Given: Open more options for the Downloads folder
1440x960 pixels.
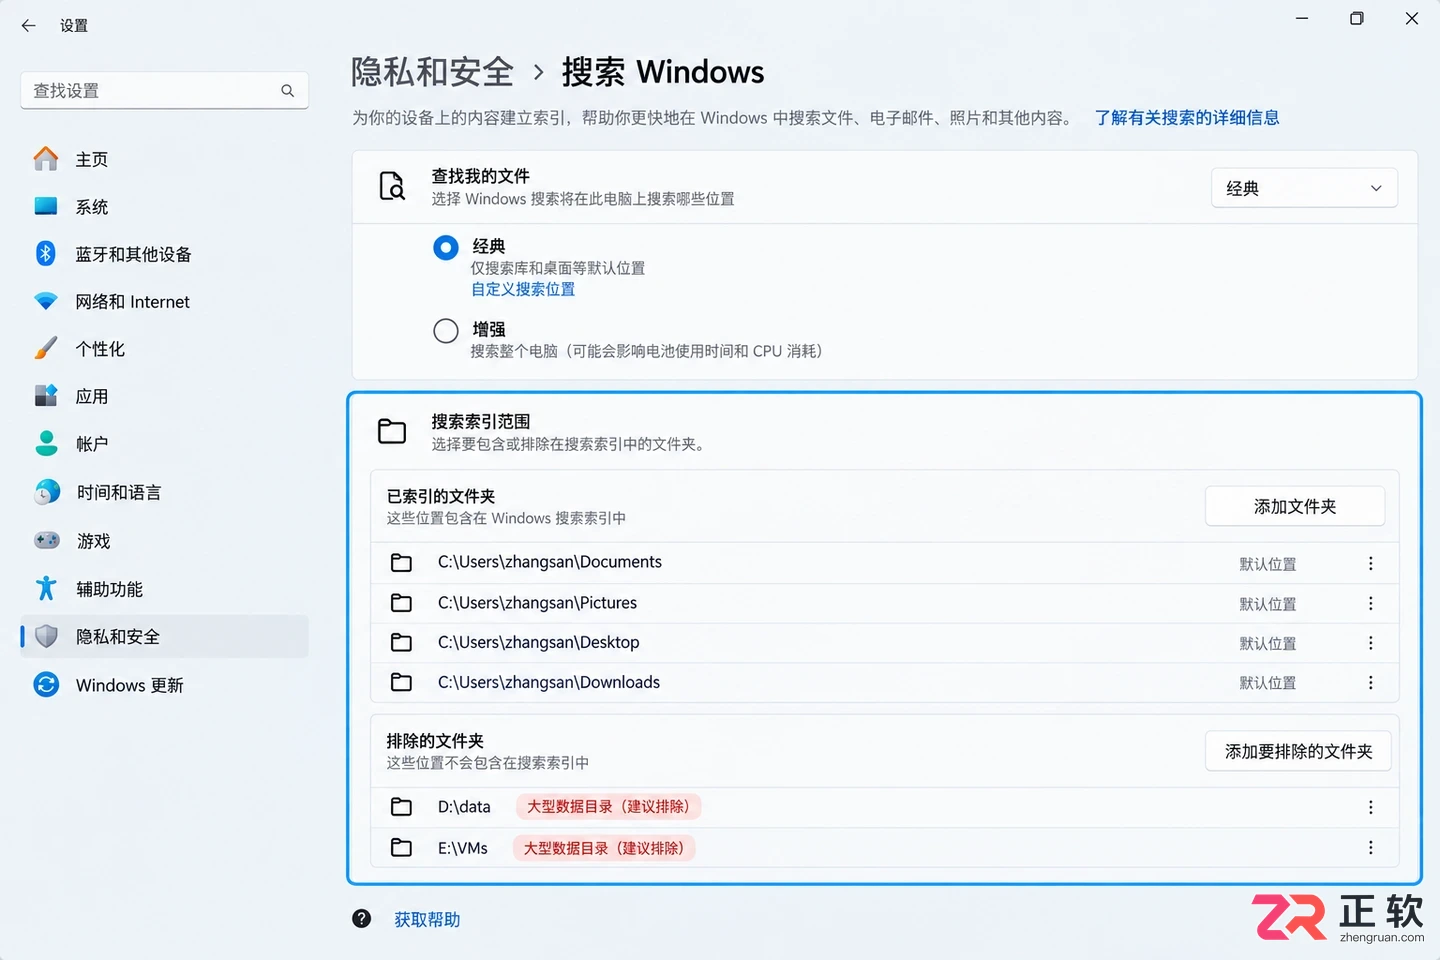Looking at the screenshot, I should click(x=1370, y=682).
